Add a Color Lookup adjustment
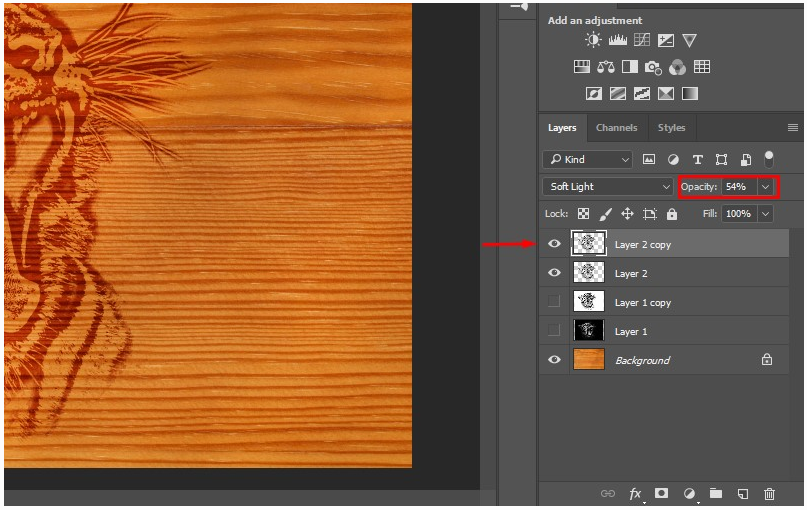Image resolution: width=807 pixels, height=510 pixels. (x=701, y=66)
